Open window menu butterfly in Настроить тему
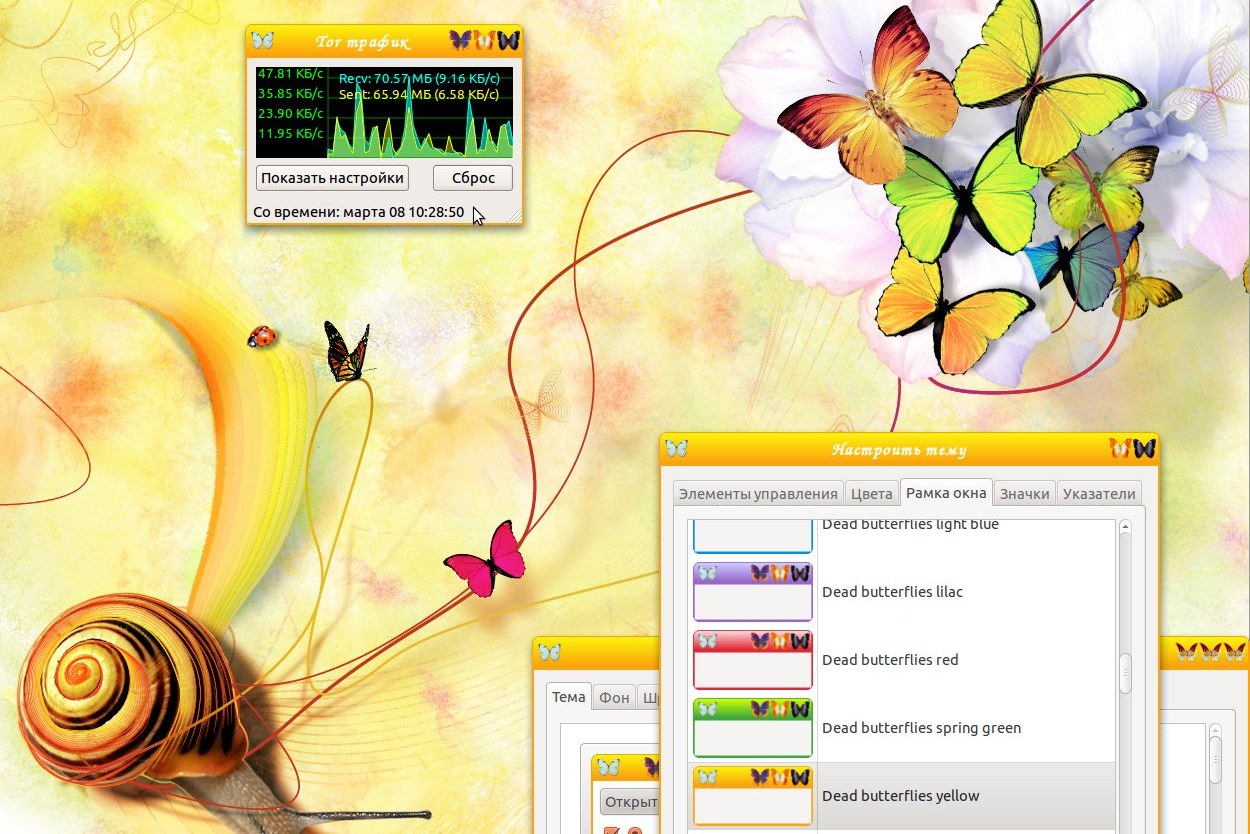This screenshot has height=834, width=1250. pos(677,448)
